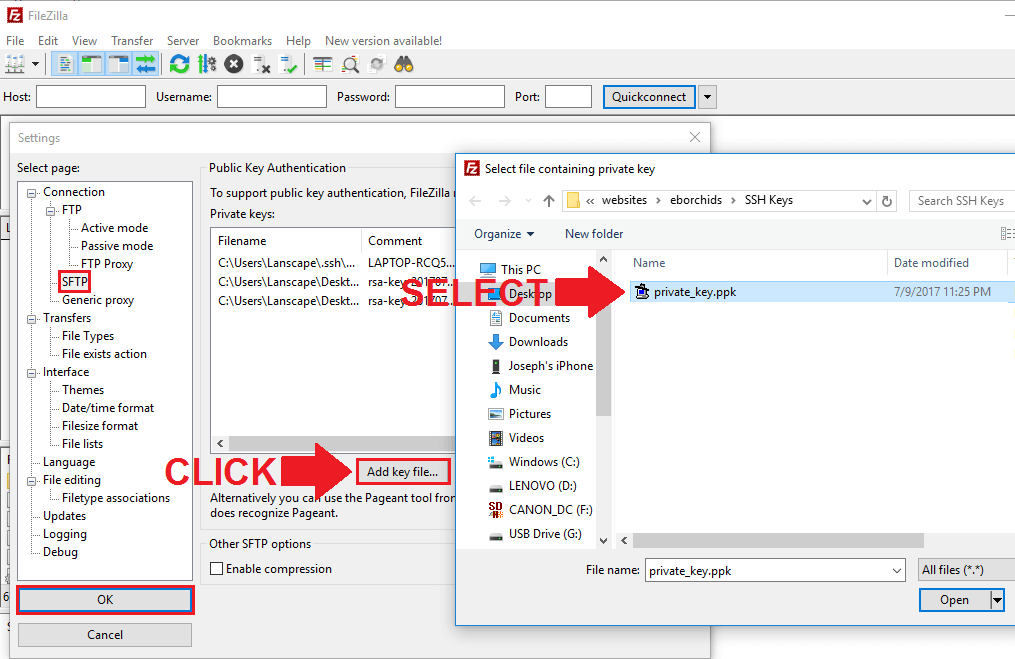The width and height of the screenshot is (1015, 659).
Task: Enable the compression checkbox
Action: coord(217,568)
